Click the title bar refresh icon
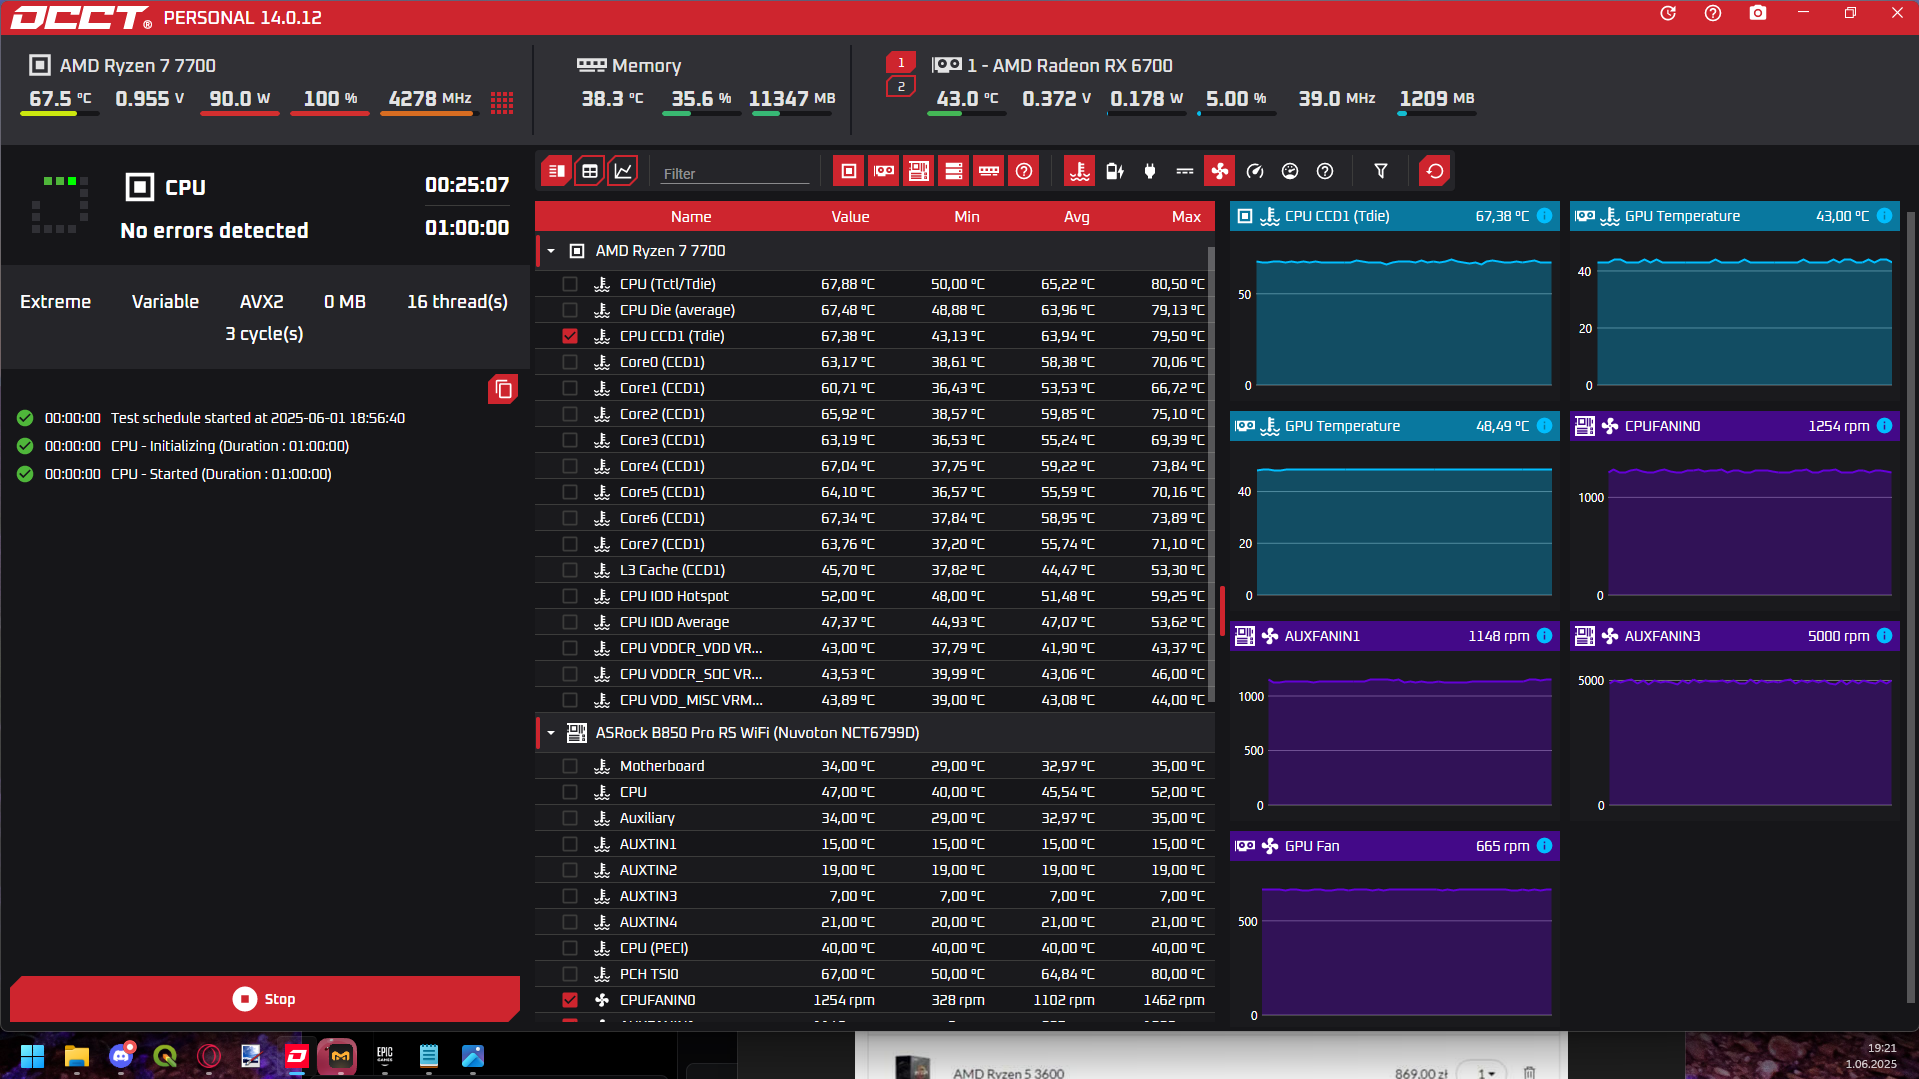 pos(1668,13)
